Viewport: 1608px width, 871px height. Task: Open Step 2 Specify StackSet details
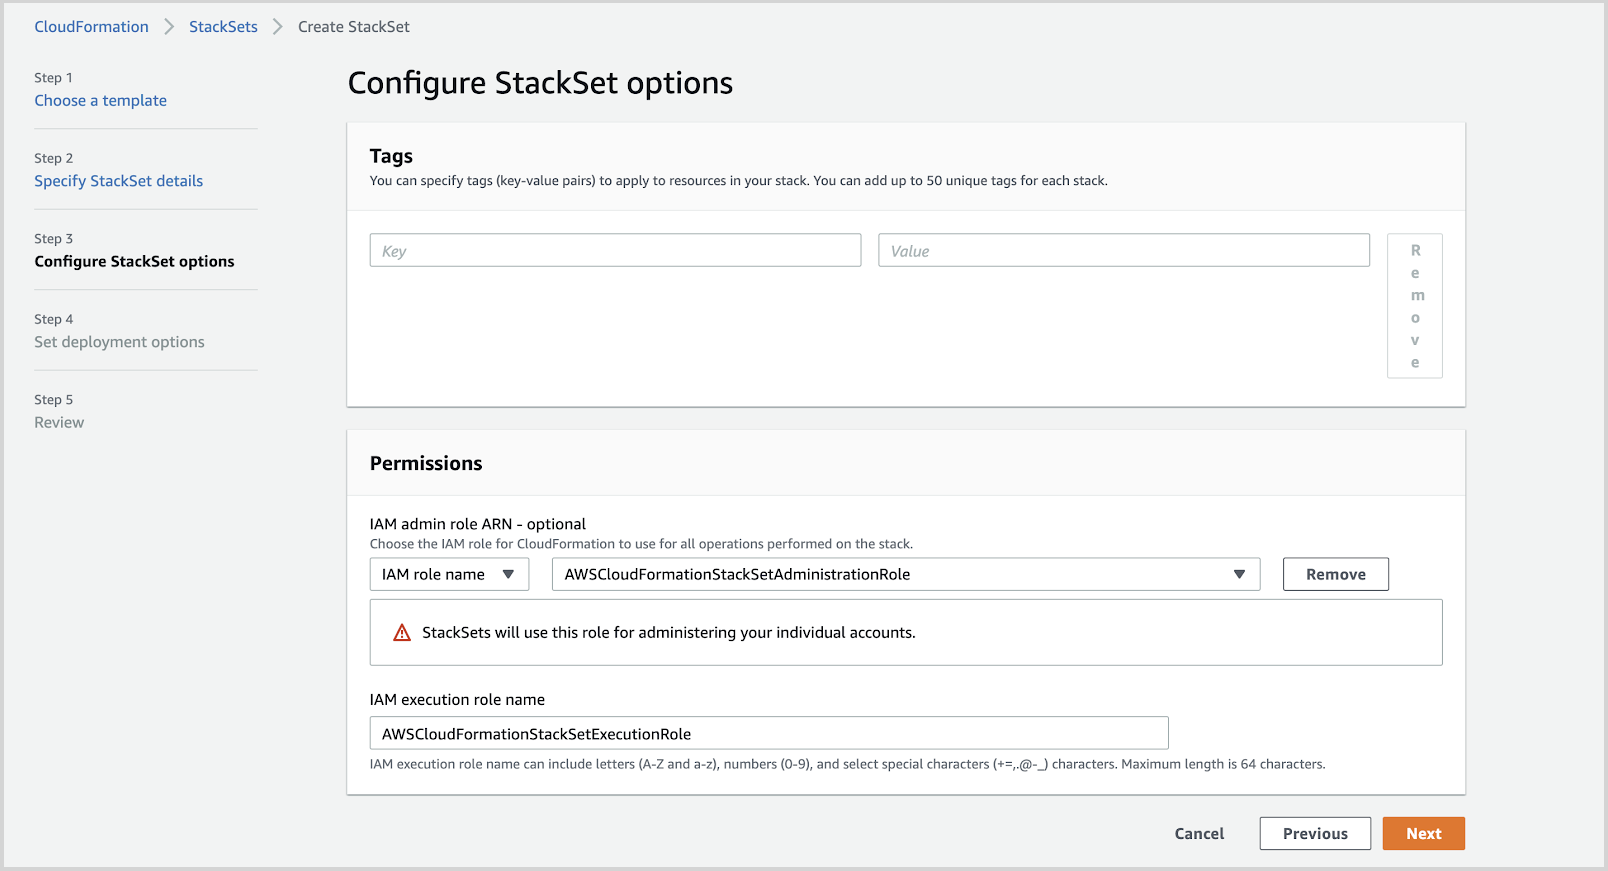(118, 181)
